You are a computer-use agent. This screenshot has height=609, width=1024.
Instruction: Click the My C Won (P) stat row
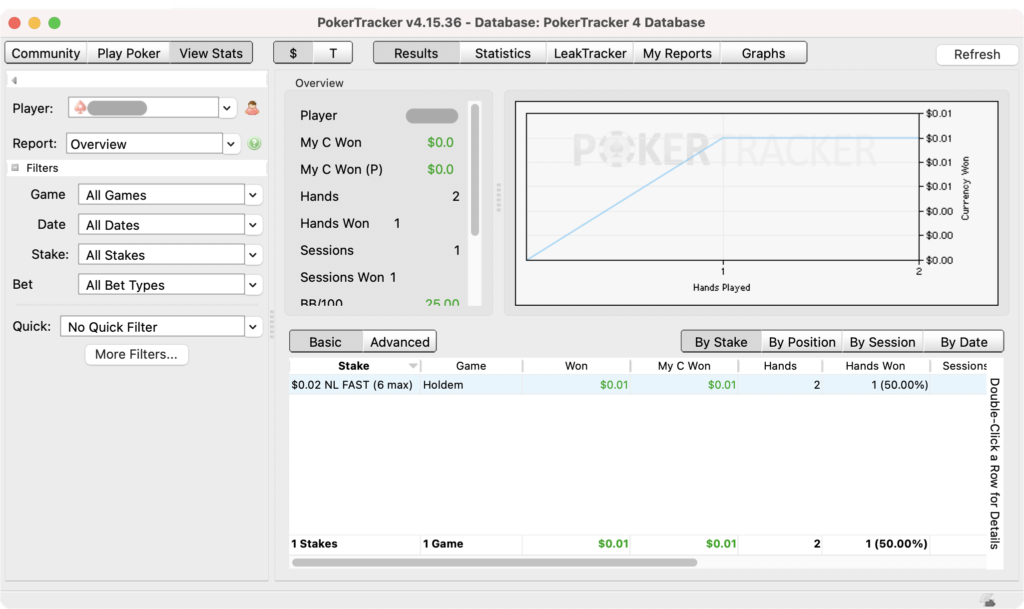point(379,169)
